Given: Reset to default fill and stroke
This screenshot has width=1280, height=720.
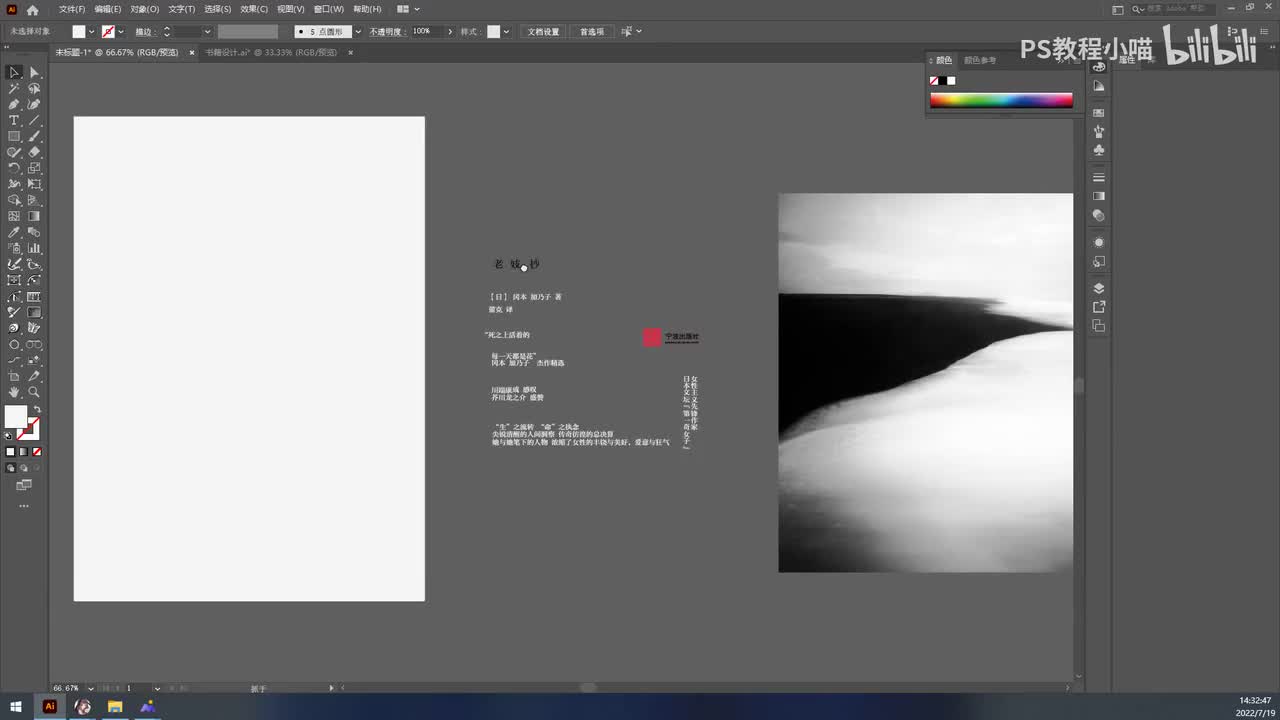Looking at the screenshot, I should pos(9,436).
